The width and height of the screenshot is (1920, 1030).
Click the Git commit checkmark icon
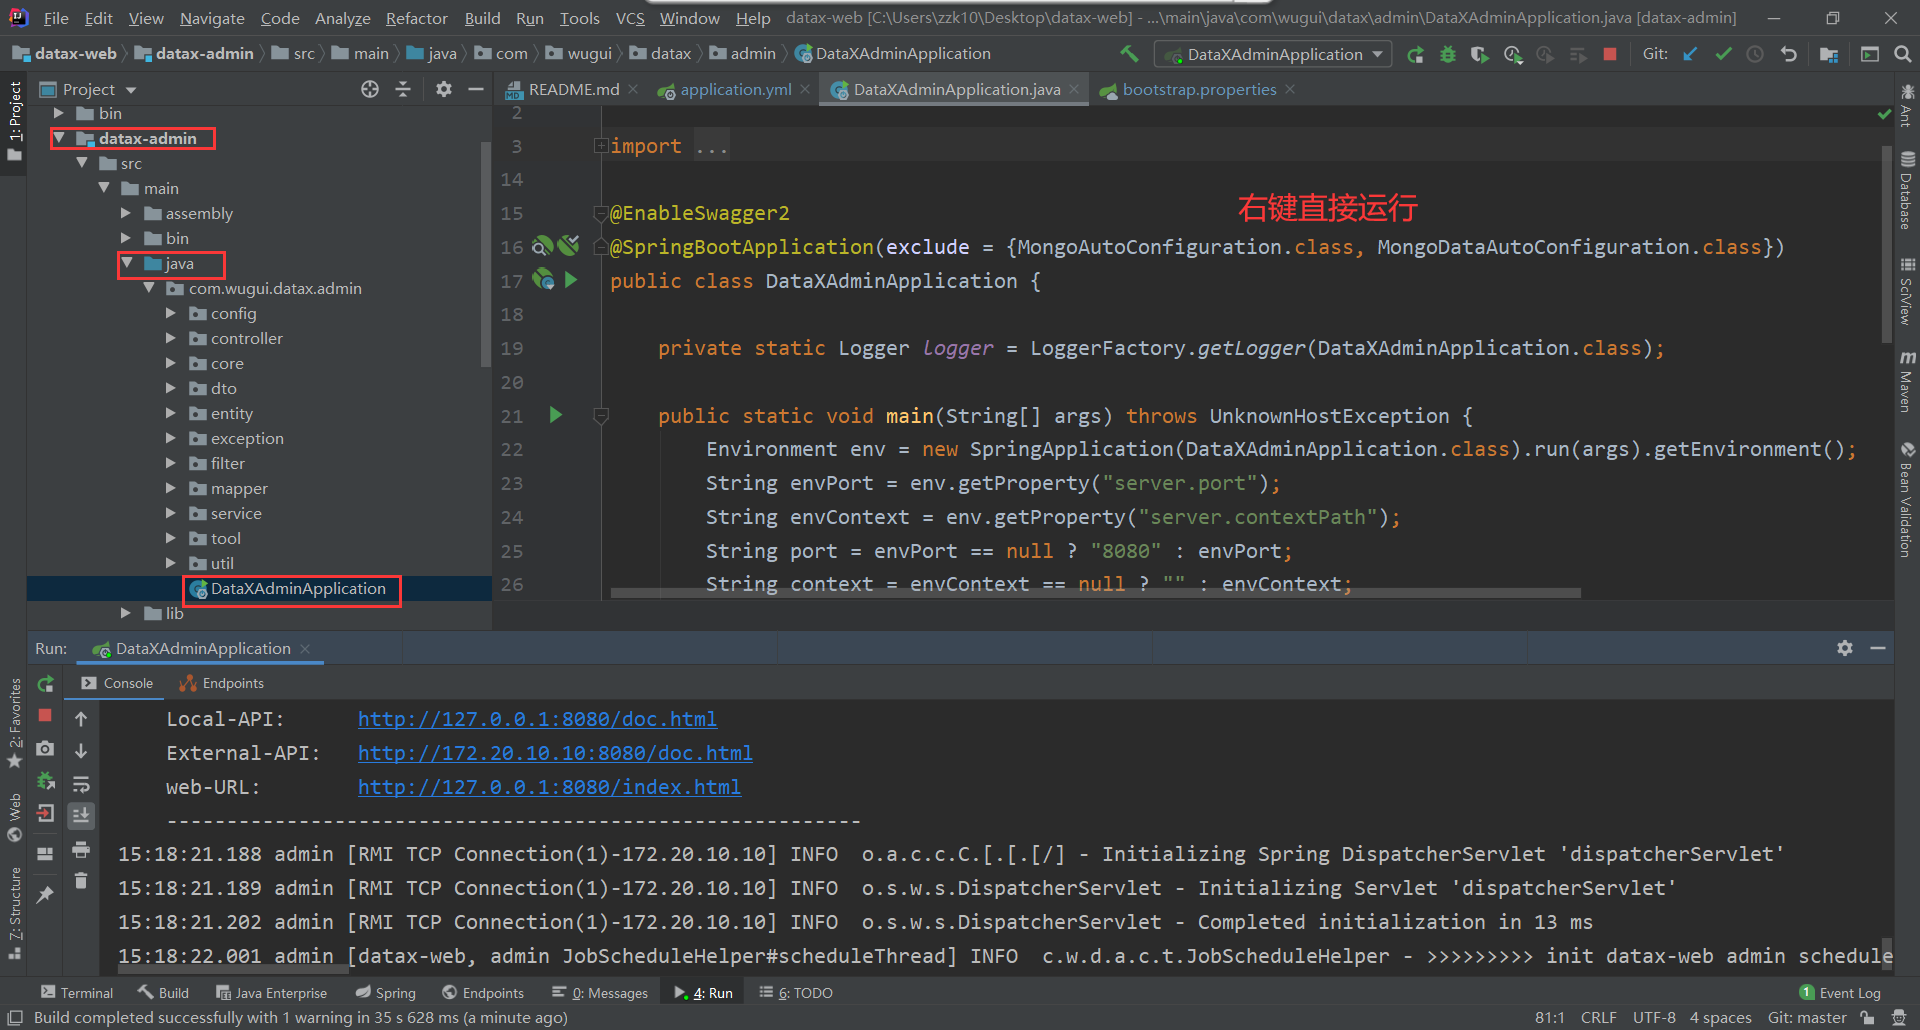point(1723,55)
